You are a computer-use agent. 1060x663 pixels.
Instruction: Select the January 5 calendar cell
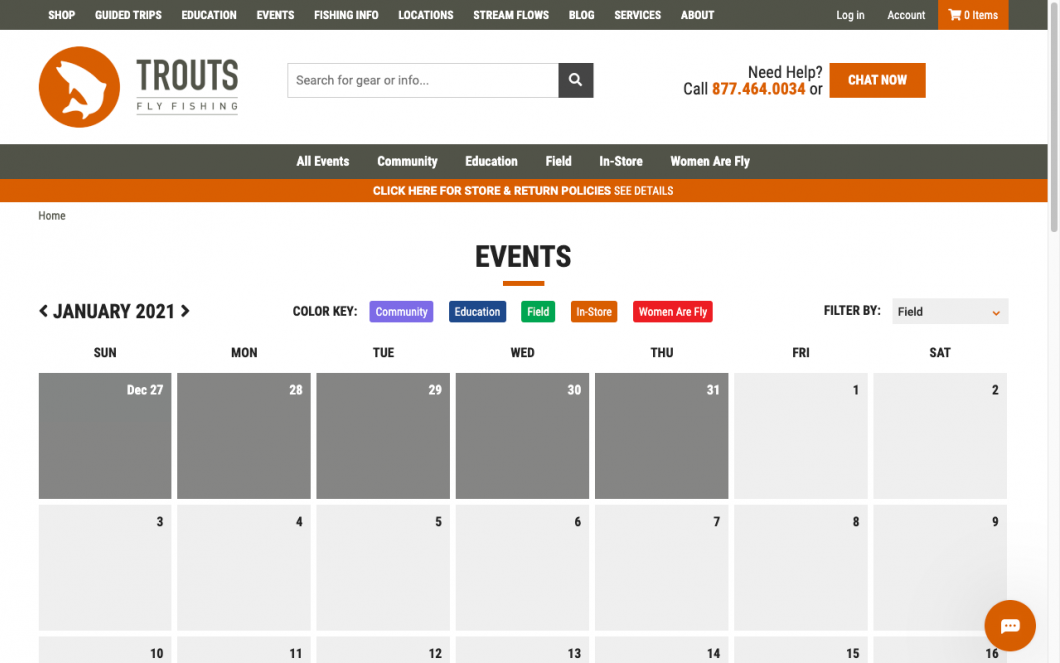coord(383,568)
